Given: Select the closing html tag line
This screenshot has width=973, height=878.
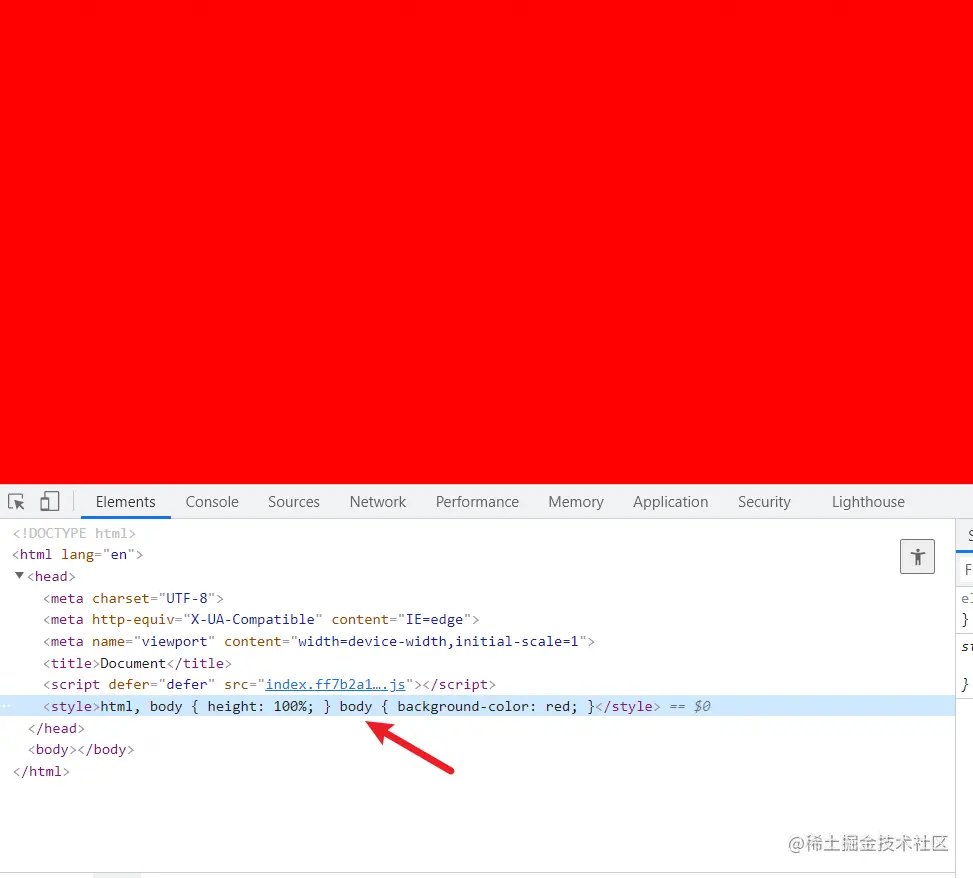Looking at the screenshot, I should 41,771.
